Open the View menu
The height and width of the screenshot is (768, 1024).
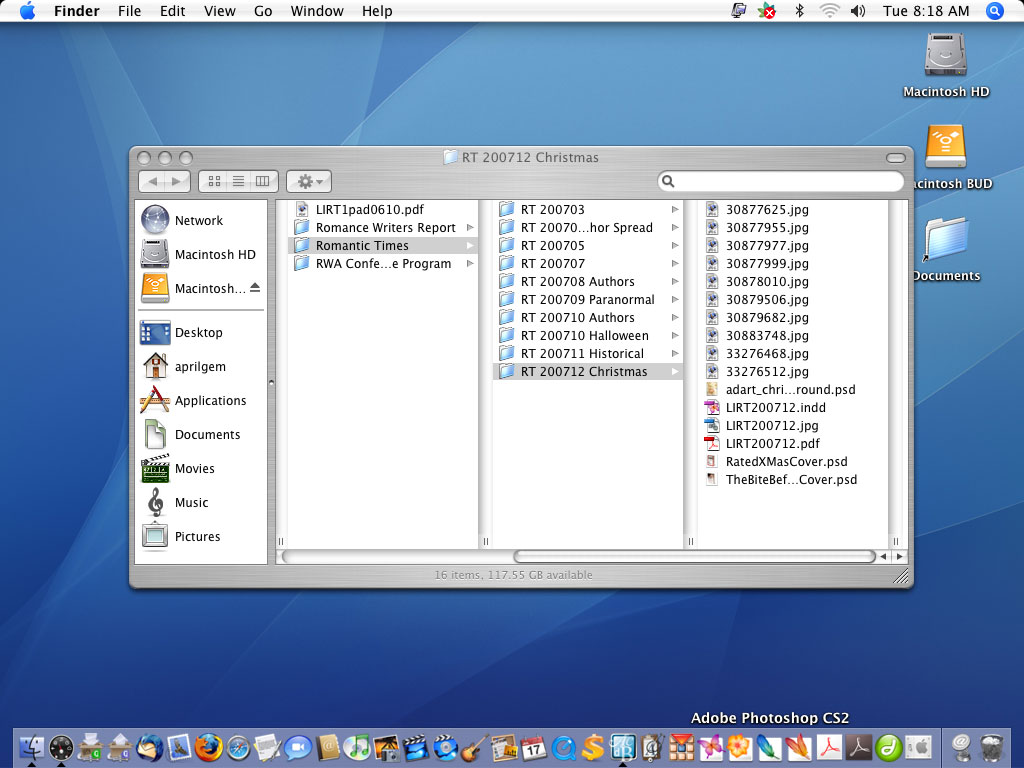(x=219, y=11)
